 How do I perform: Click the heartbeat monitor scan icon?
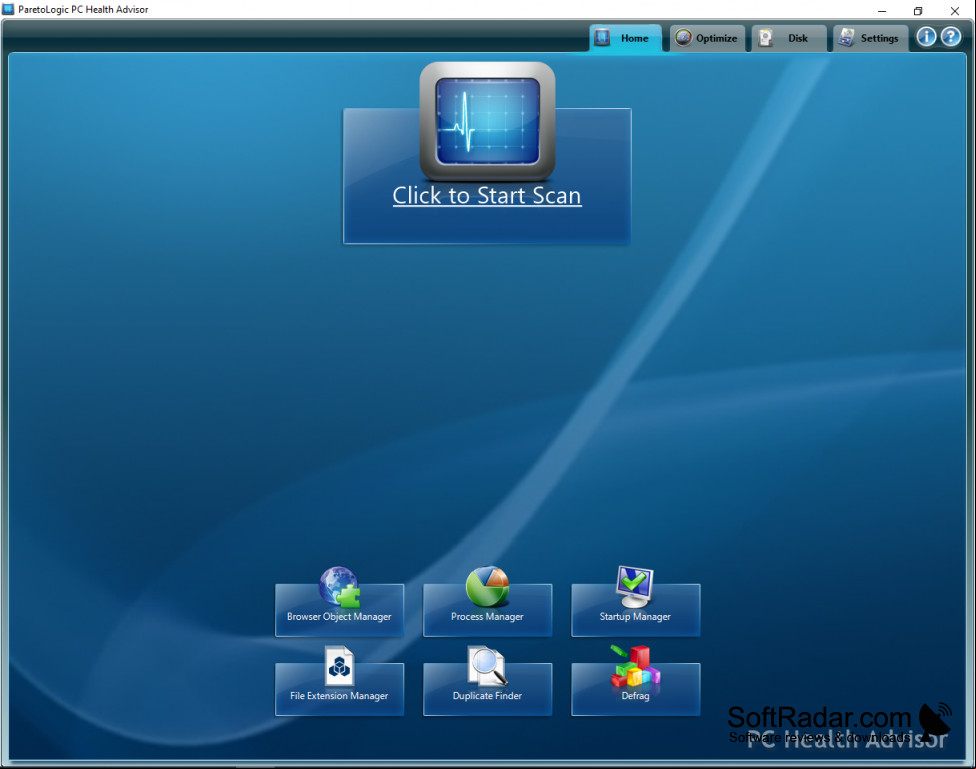(487, 121)
